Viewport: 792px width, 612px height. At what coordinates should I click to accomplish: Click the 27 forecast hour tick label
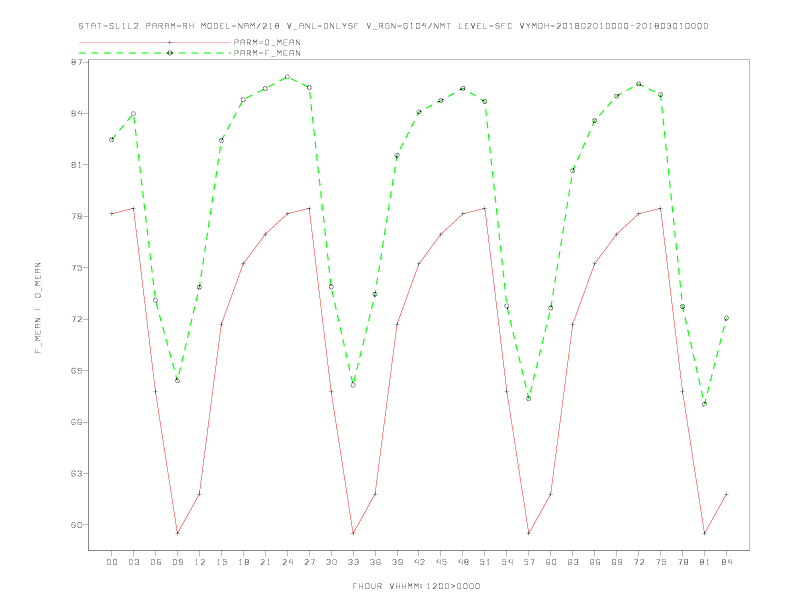pyautogui.click(x=309, y=562)
